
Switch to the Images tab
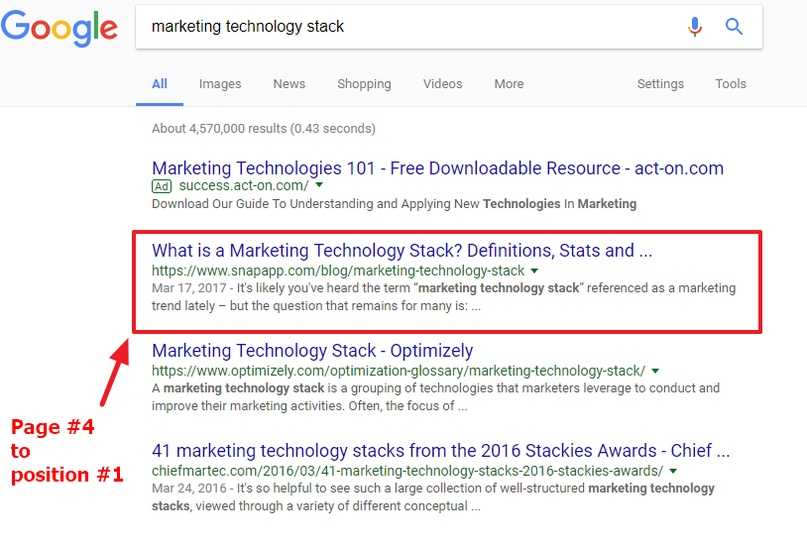click(x=218, y=84)
